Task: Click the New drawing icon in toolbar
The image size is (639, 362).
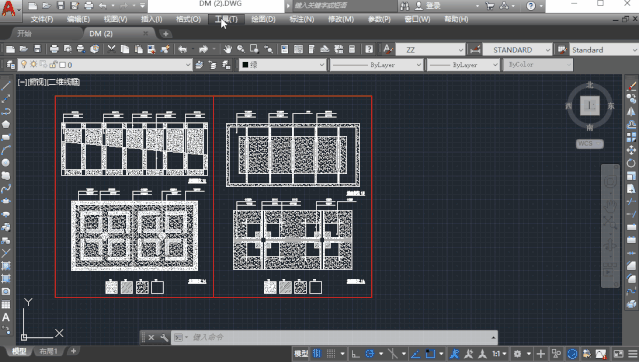Action: pos(11,49)
